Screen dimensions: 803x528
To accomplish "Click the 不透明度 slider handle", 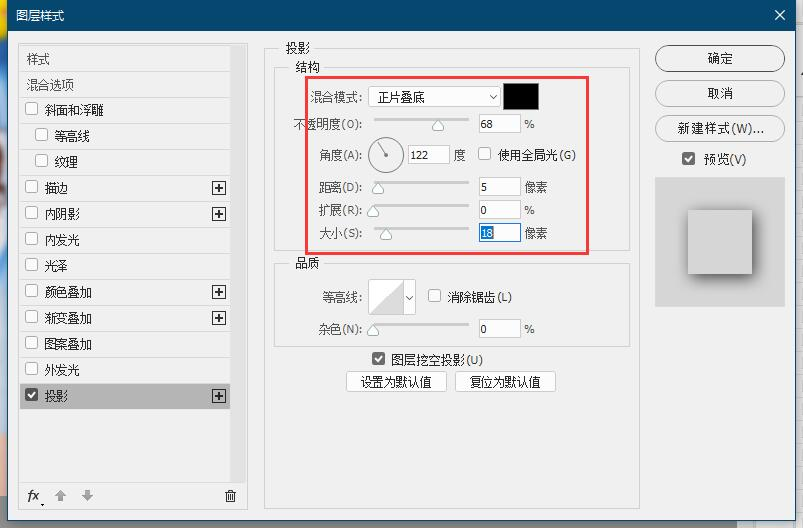I will click(x=438, y=126).
